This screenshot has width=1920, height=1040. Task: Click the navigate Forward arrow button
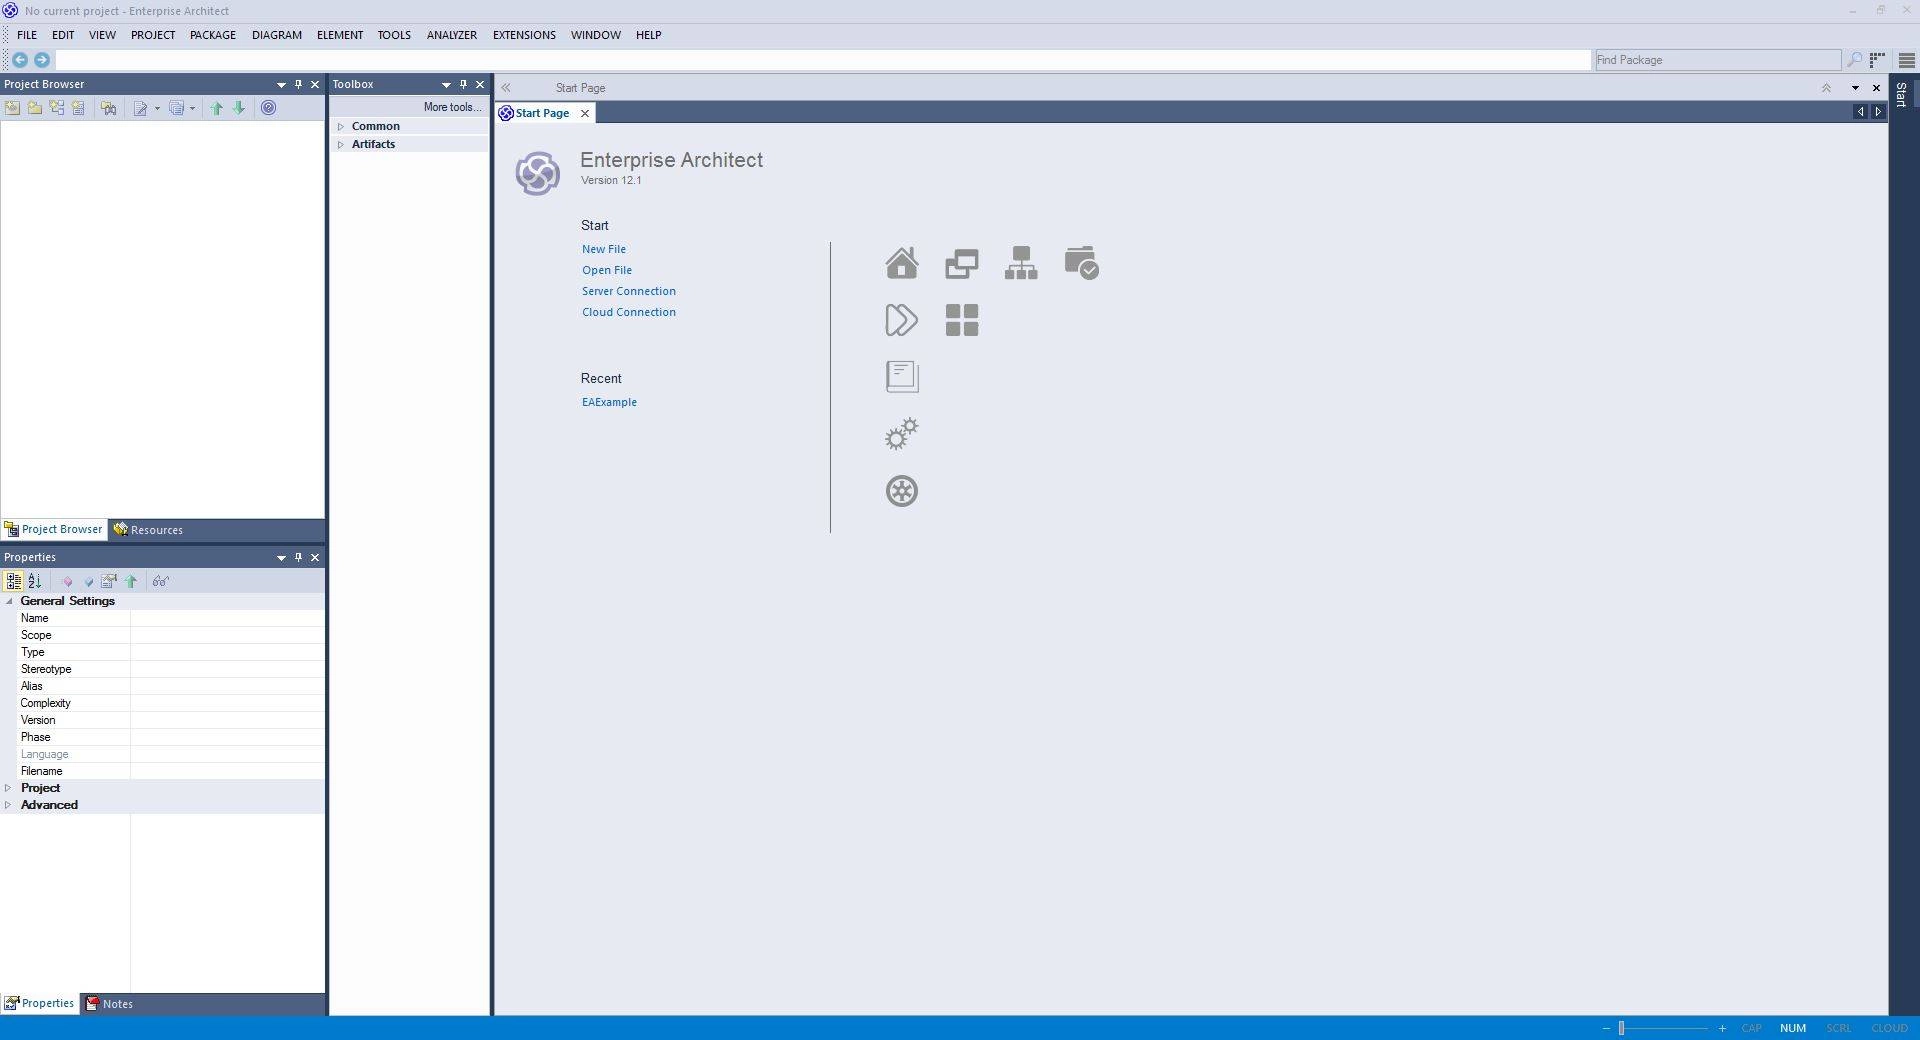click(x=42, y=60)
